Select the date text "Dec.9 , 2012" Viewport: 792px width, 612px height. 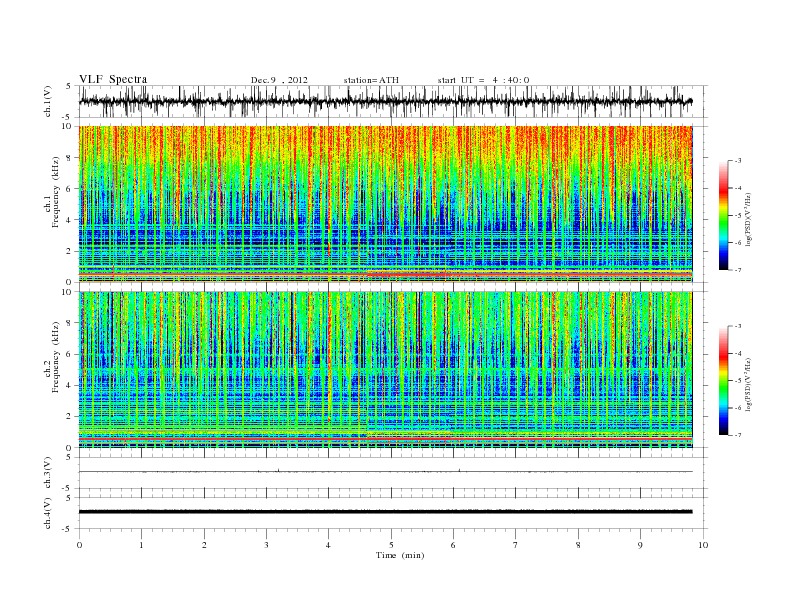[279, 80]
